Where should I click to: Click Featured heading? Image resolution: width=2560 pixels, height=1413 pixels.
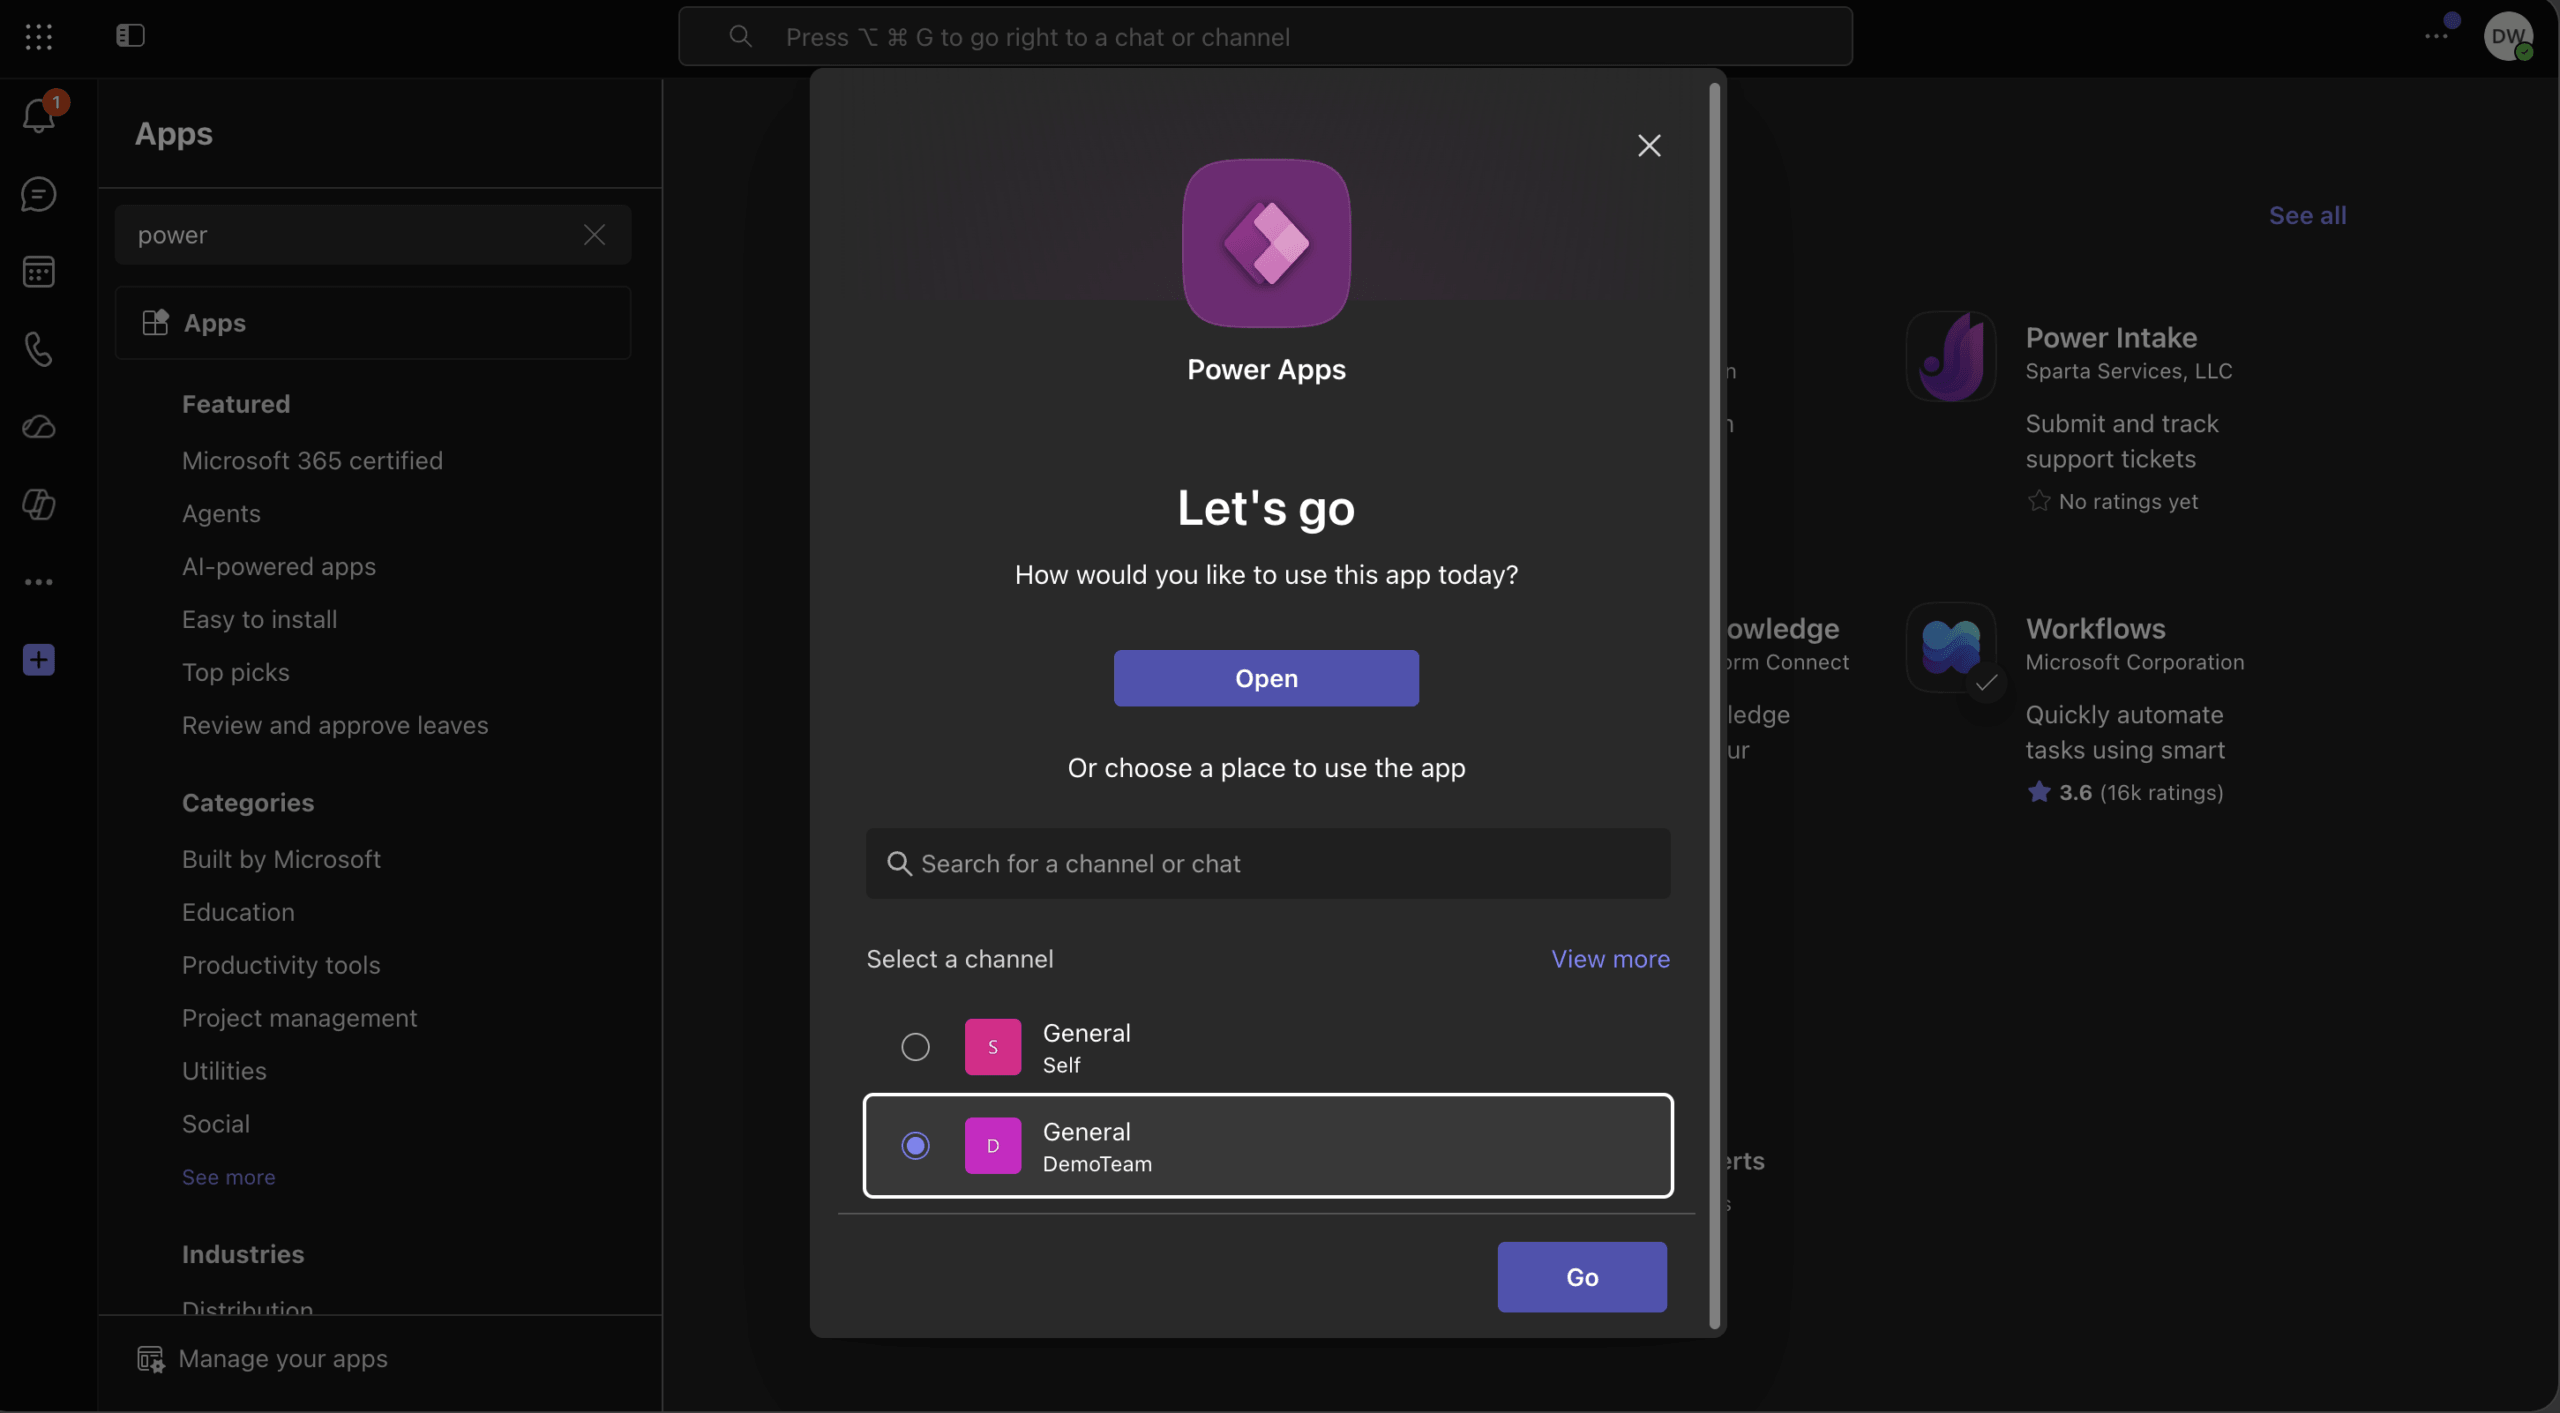pos(236,405)
